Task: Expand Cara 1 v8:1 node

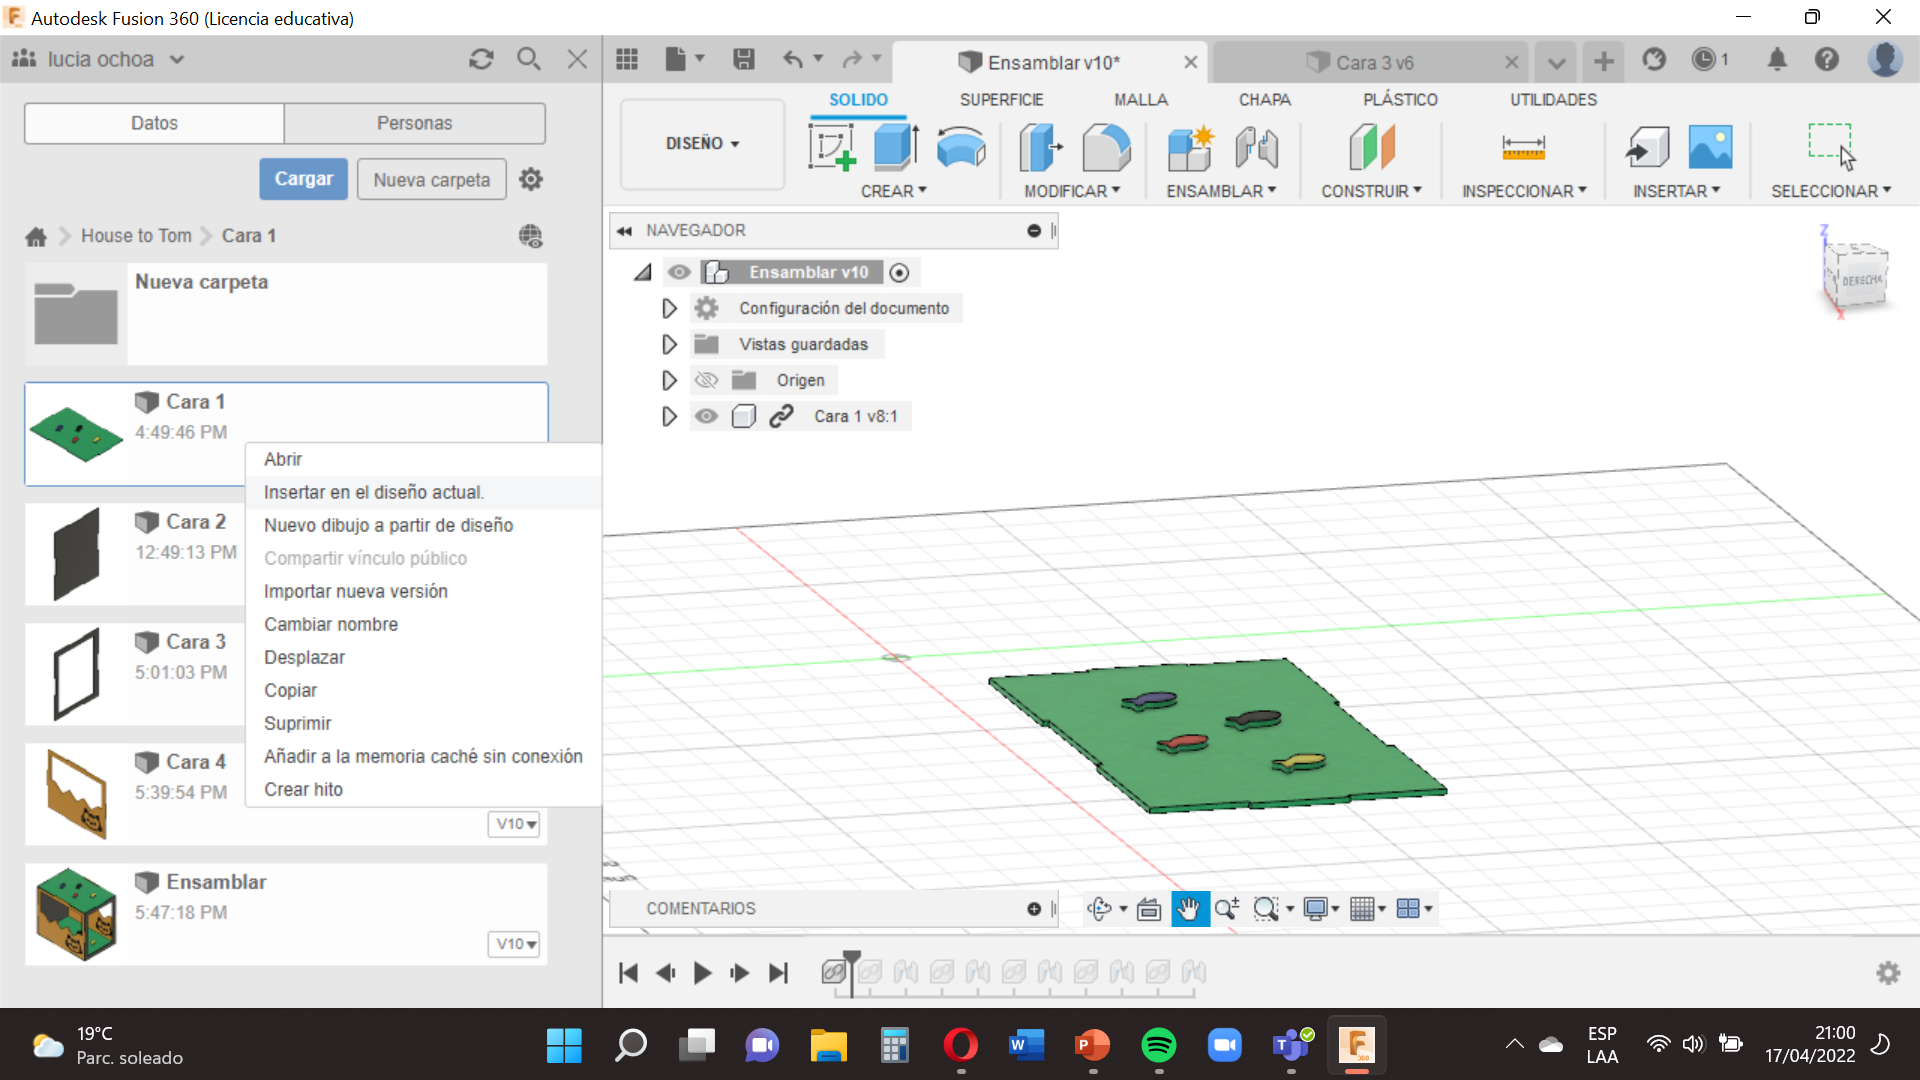Action: coord(669,416)
